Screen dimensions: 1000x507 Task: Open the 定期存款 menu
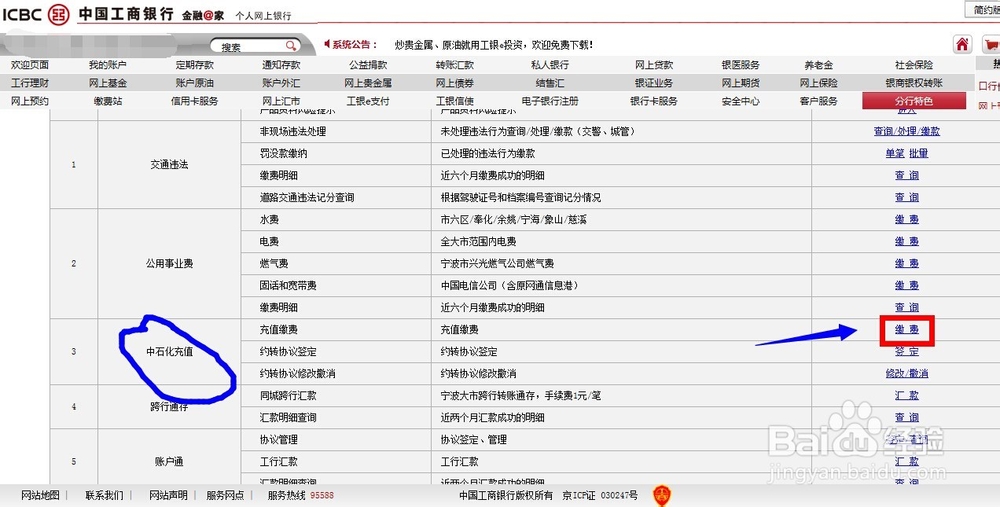[x=195, y=65]
